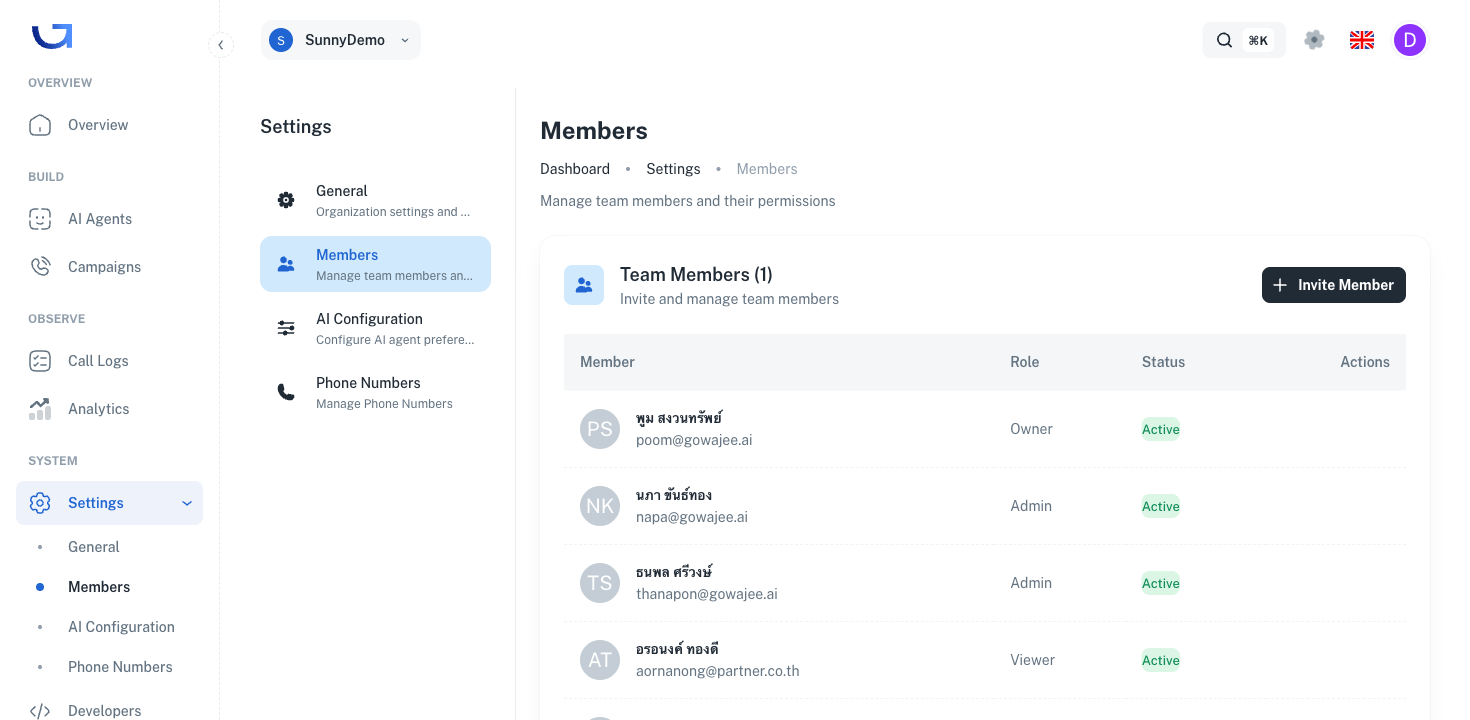Click the Settings gear icon in the sidebar
The height and width of the screenshot is (720, 1470).
40,503
